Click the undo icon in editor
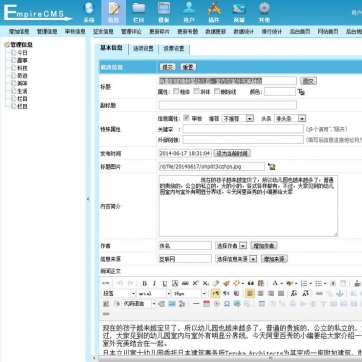The image size is (362, 362). (x=120, y=283)
